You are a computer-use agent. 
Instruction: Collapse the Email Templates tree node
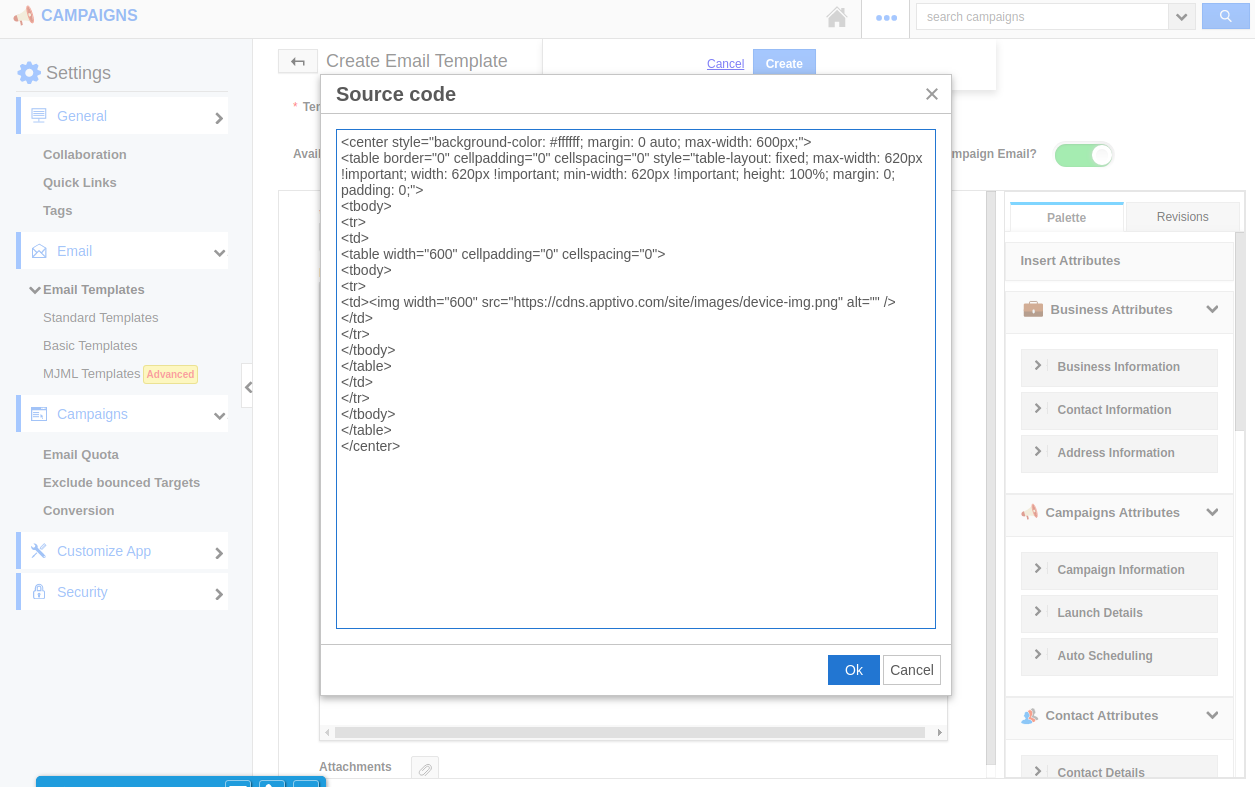point(35,290)
